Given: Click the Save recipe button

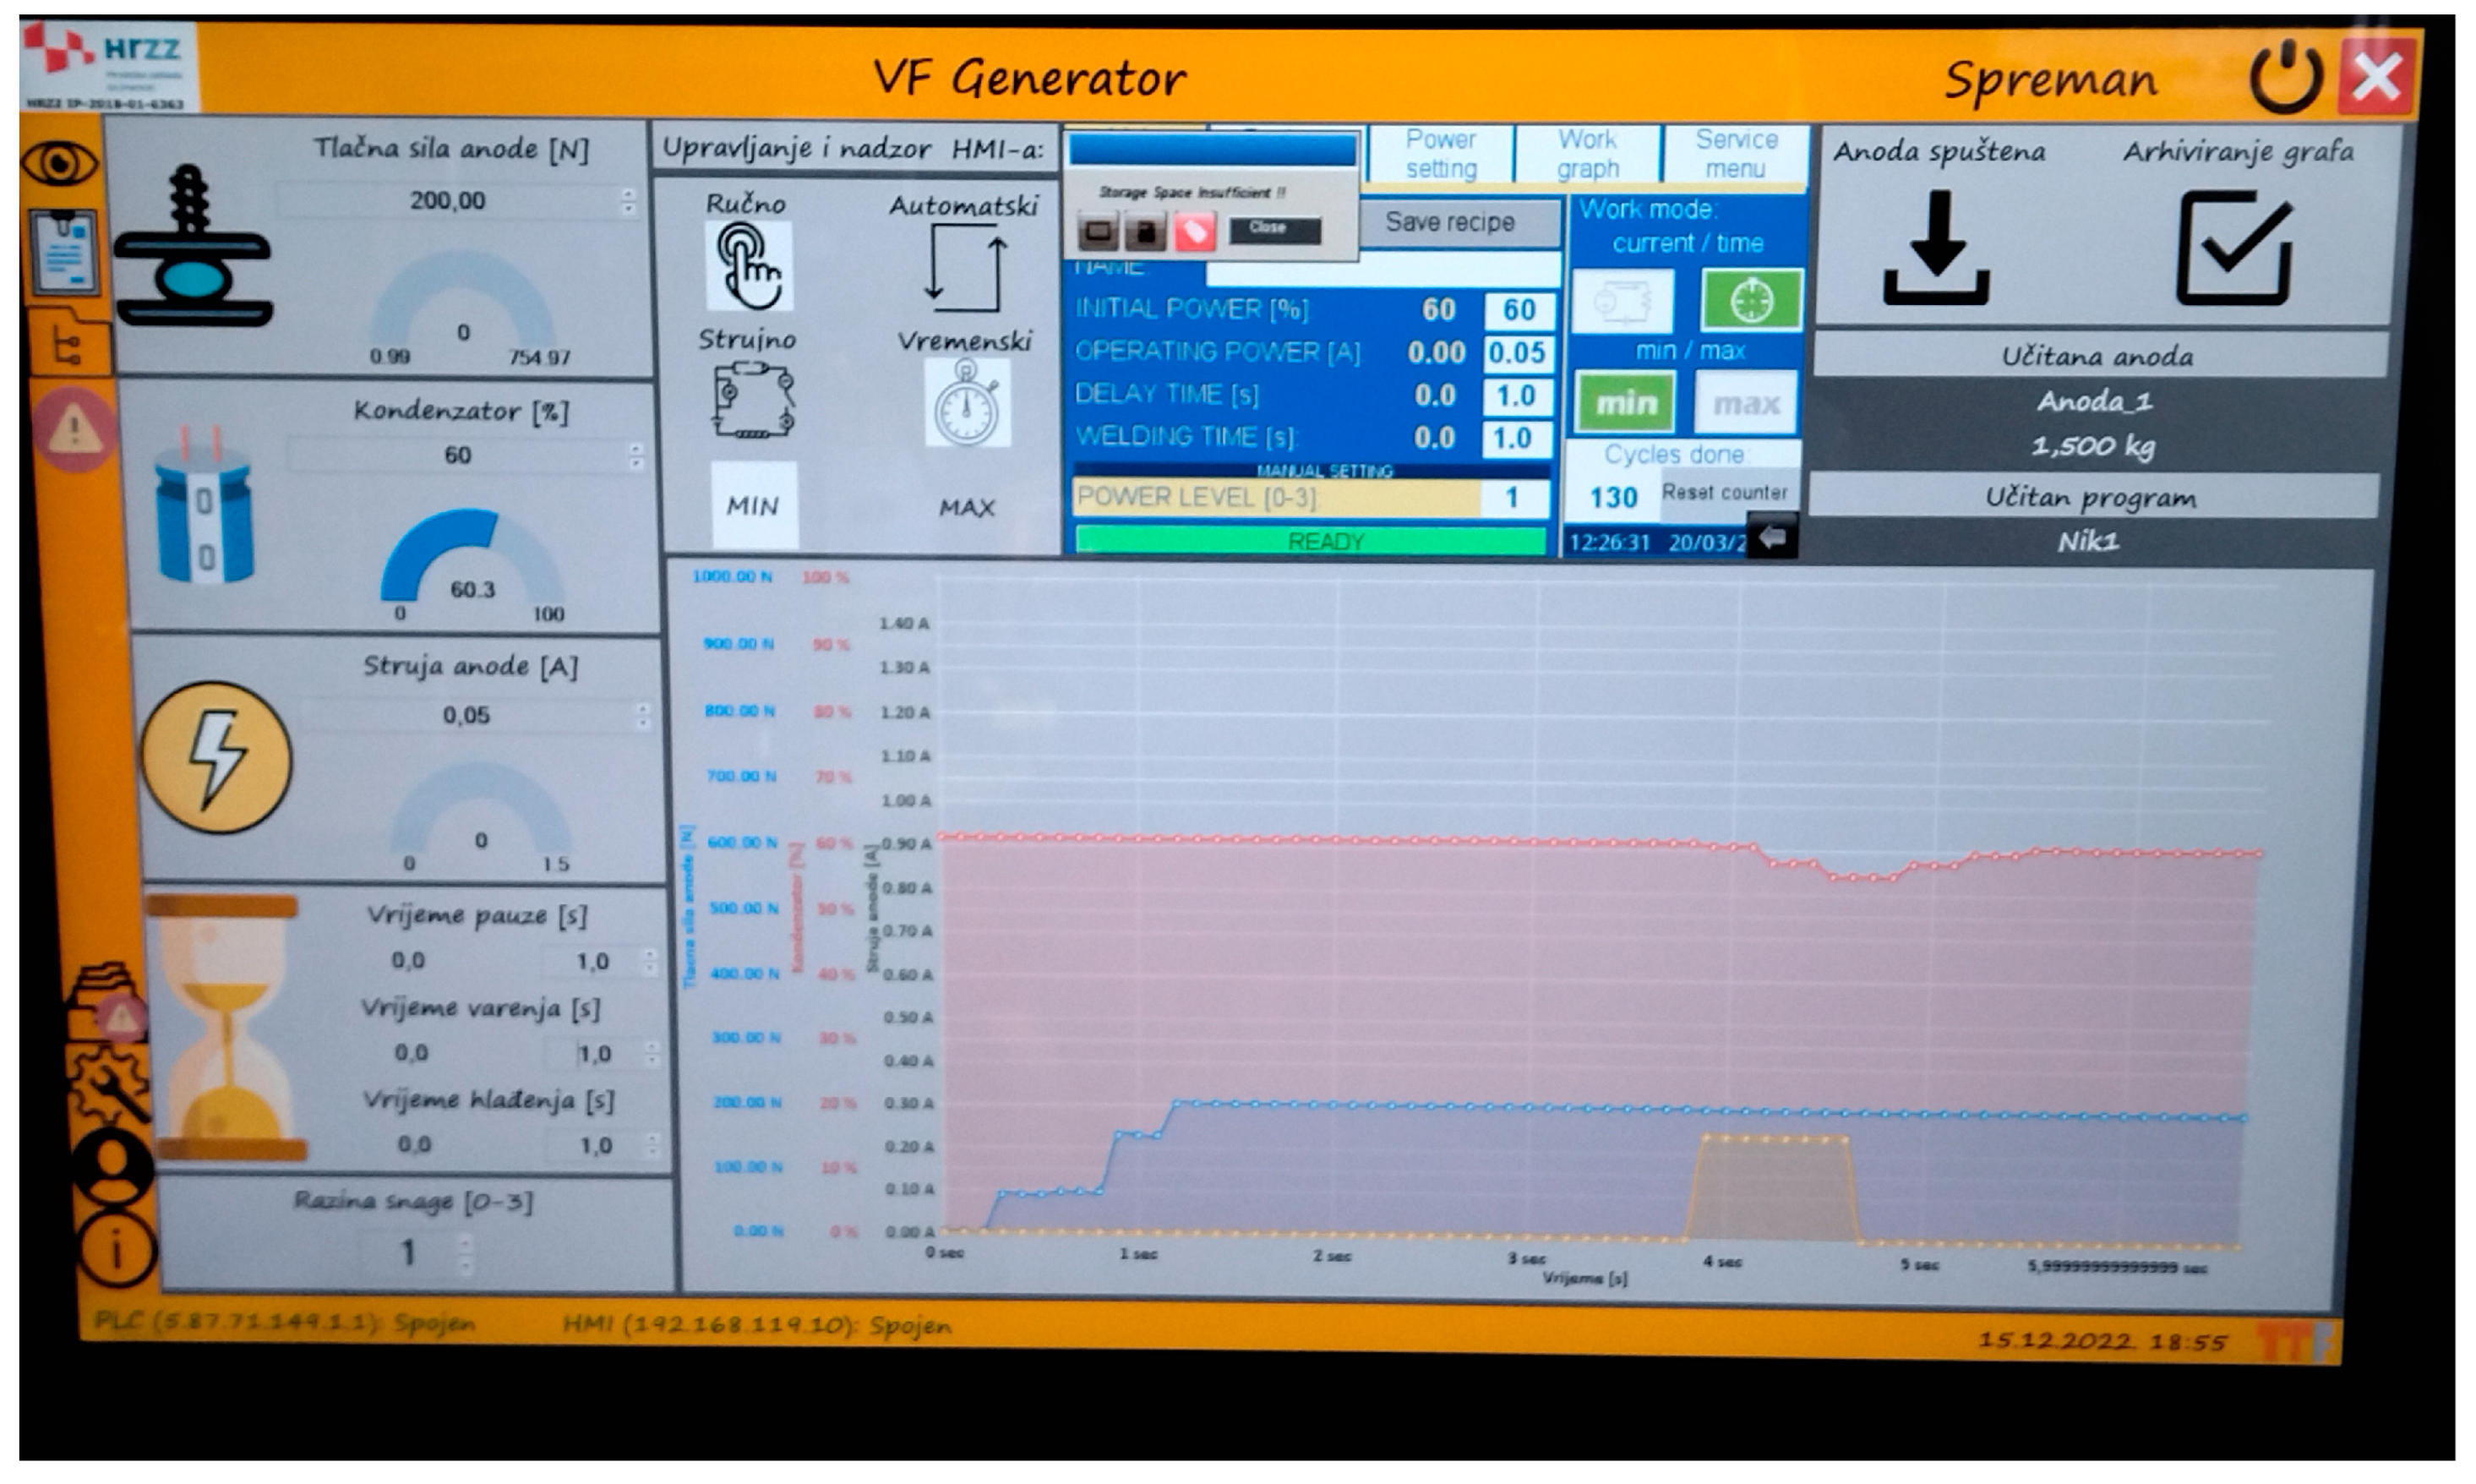Looking at the screenshot, I should (x=1450, y=223).
